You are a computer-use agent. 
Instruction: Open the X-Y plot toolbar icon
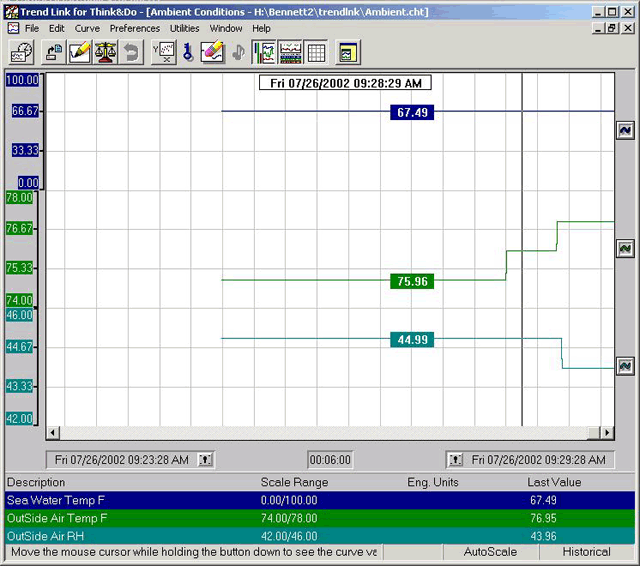click(163, 52)
